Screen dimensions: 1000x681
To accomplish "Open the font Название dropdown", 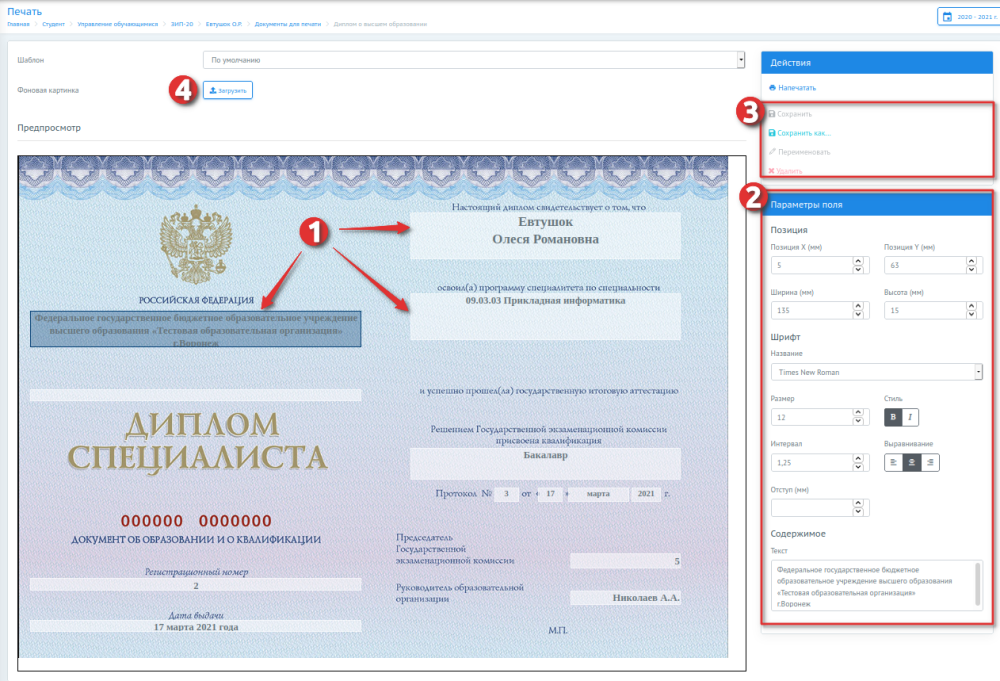I will click(876, 372).
